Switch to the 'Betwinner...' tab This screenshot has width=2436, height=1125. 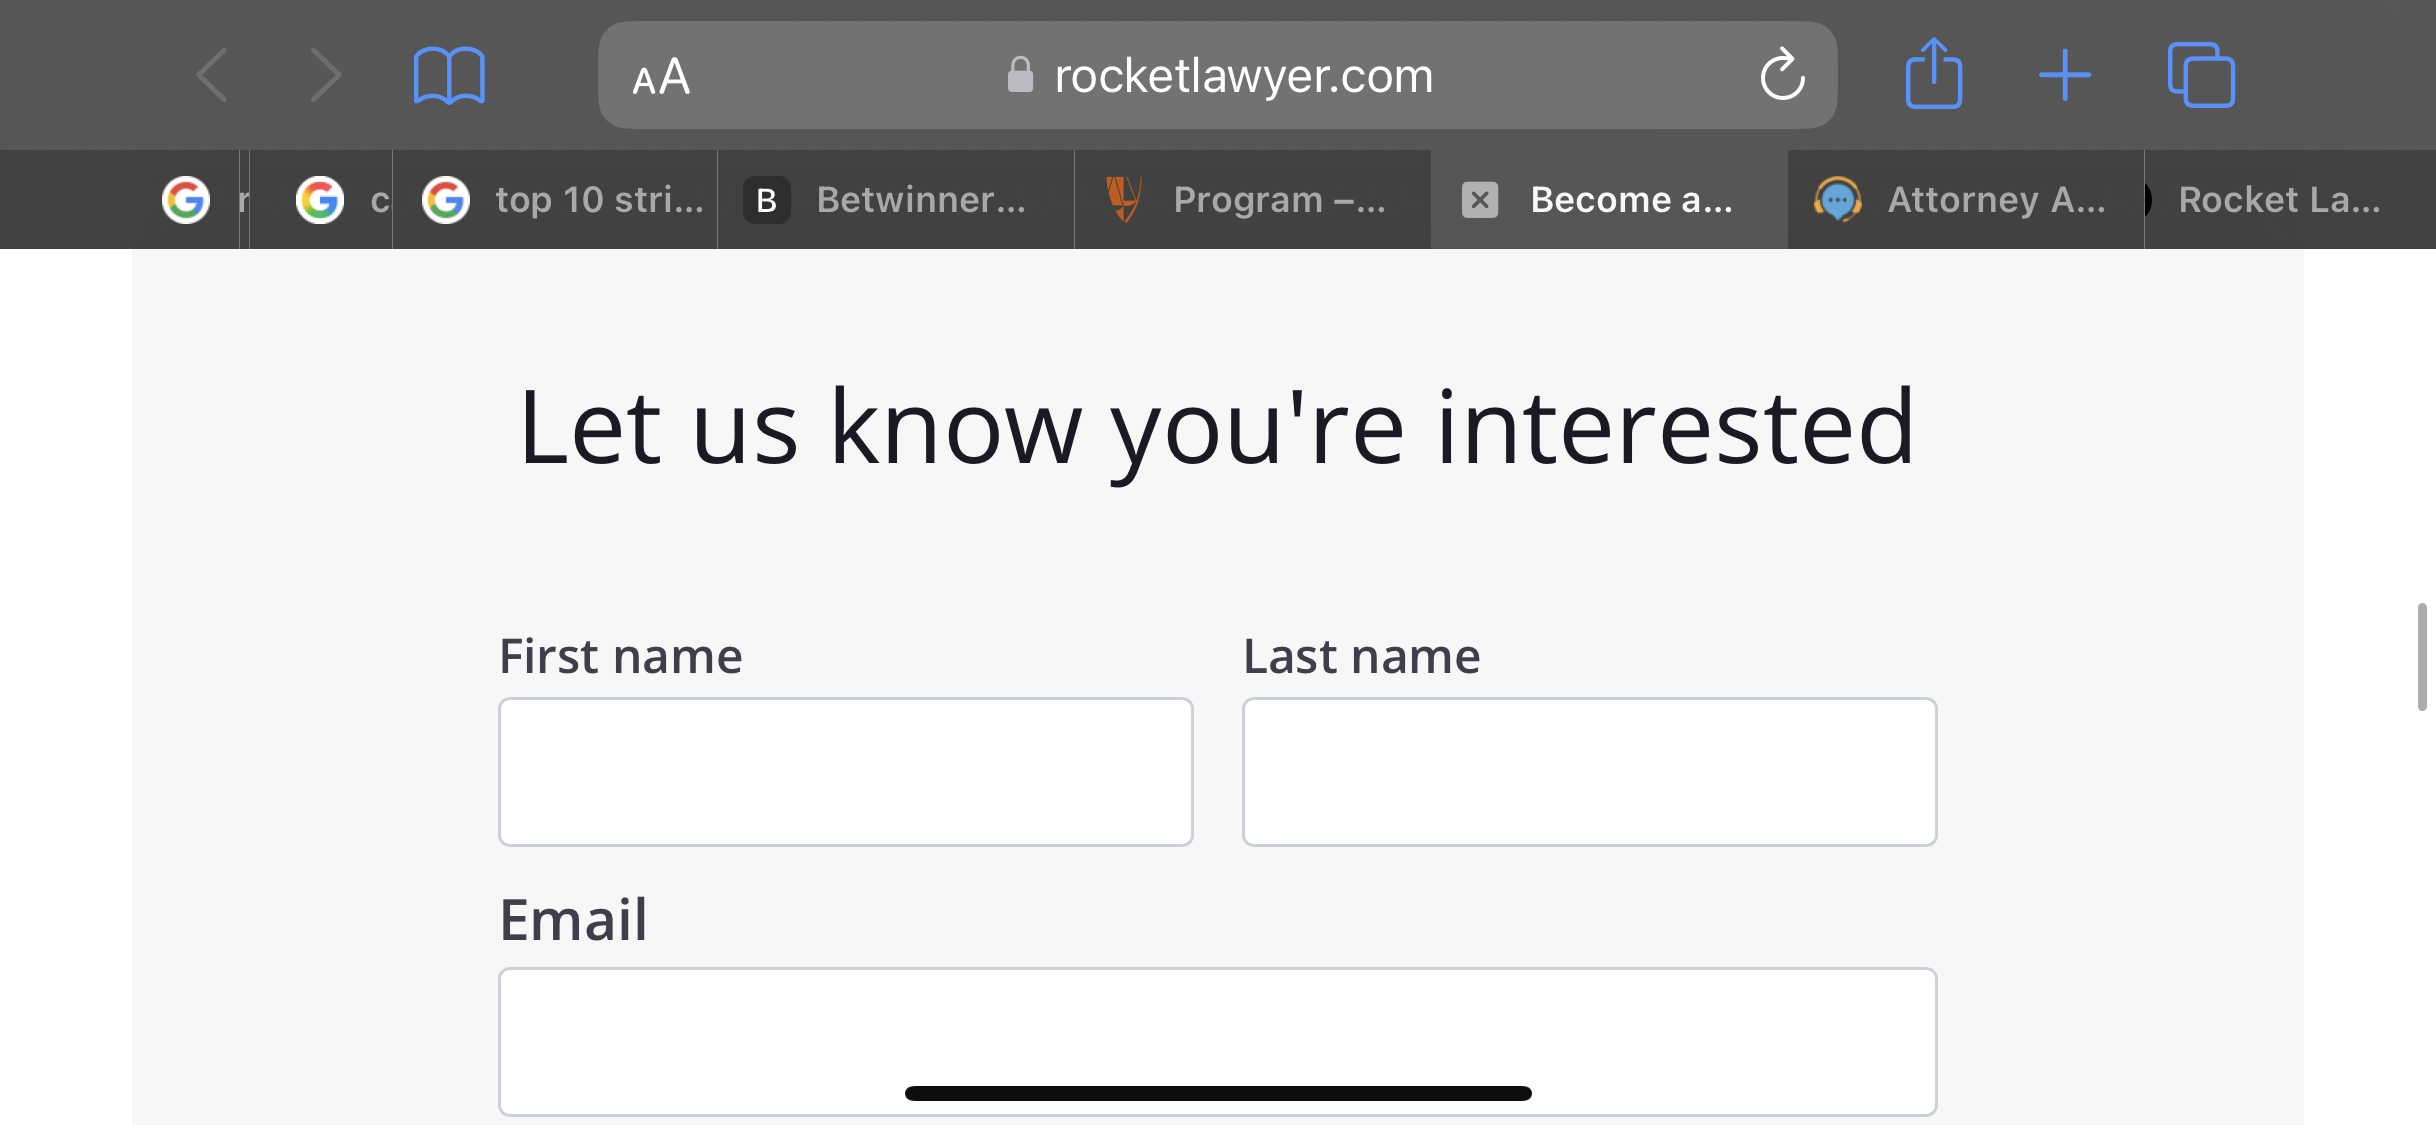pyautogui.click(x=896, y=200)
